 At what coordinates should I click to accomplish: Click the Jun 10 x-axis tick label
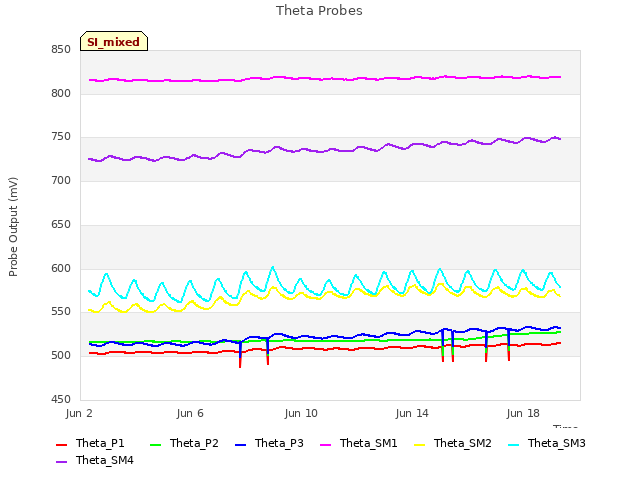[x=301, y=413]
